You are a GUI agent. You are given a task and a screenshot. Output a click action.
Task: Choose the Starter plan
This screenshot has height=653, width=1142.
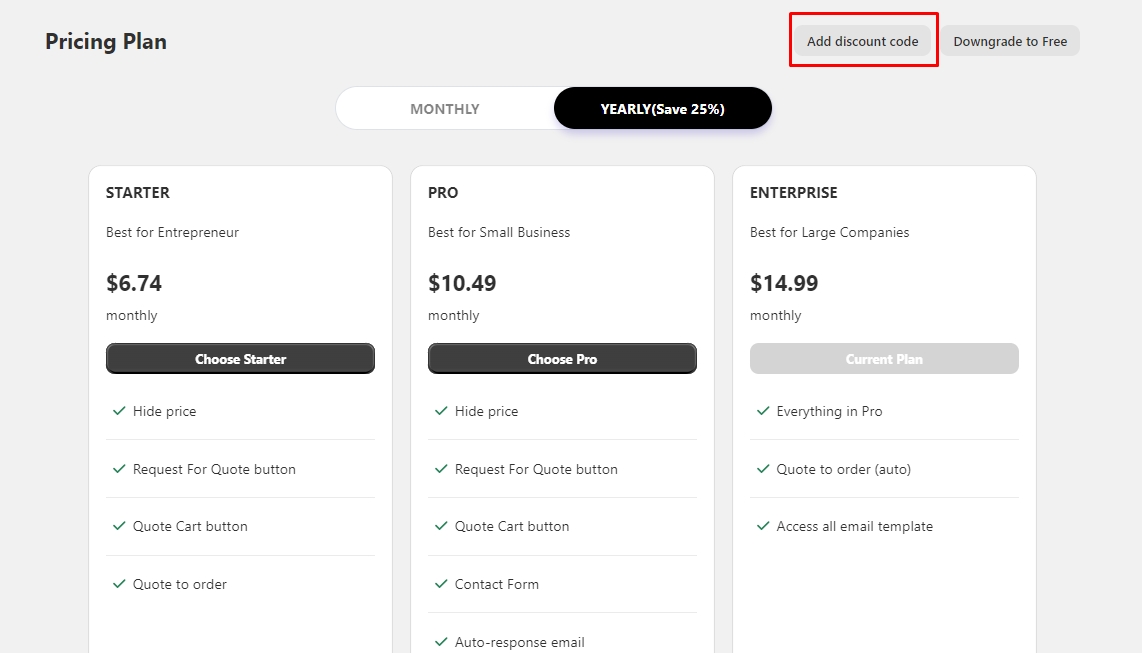pyautogui.click(x=240, y=359)
